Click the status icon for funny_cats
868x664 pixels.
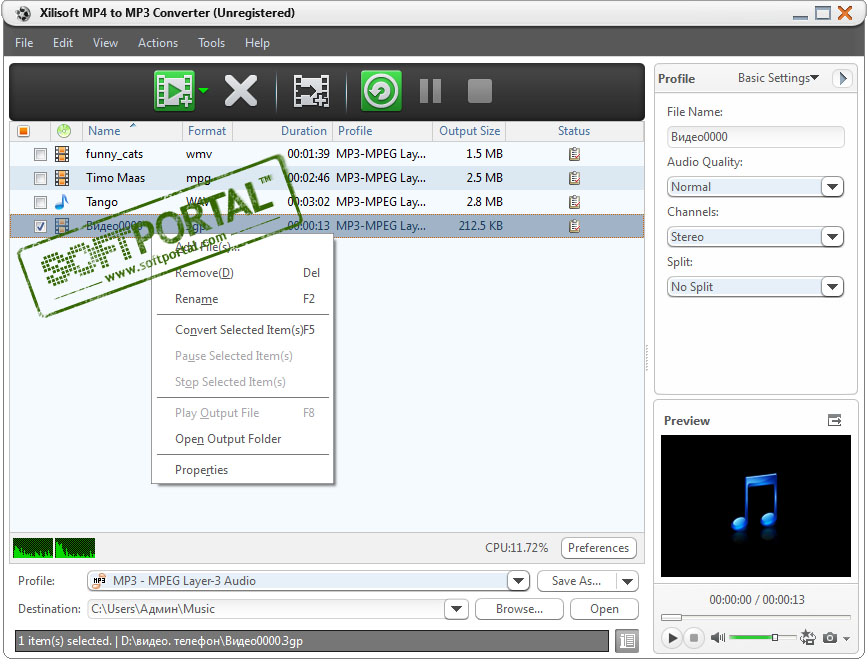point(575,154)
